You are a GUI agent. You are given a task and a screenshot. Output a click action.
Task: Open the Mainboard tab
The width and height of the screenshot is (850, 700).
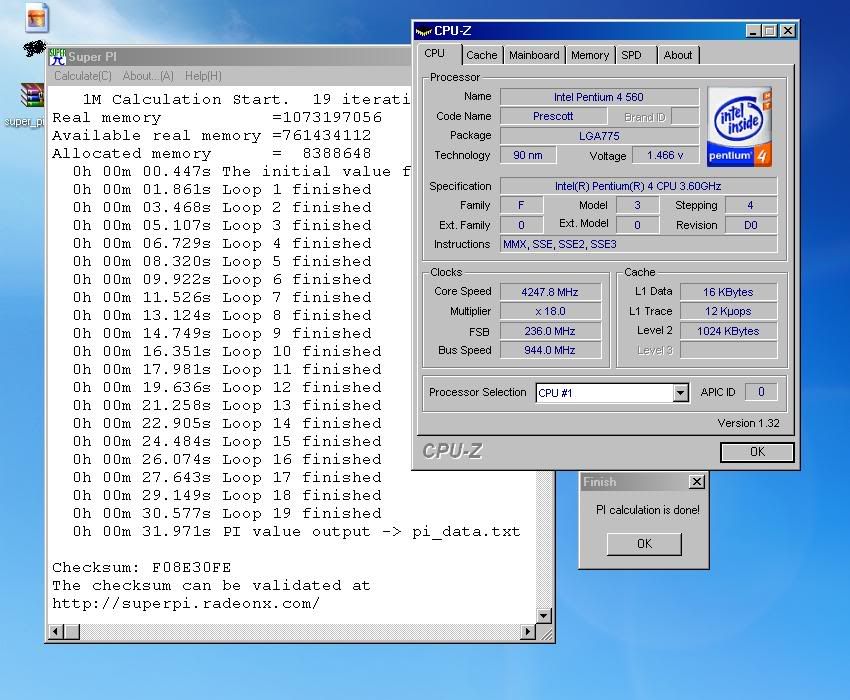pyautogui.click(x=534, y=55)
